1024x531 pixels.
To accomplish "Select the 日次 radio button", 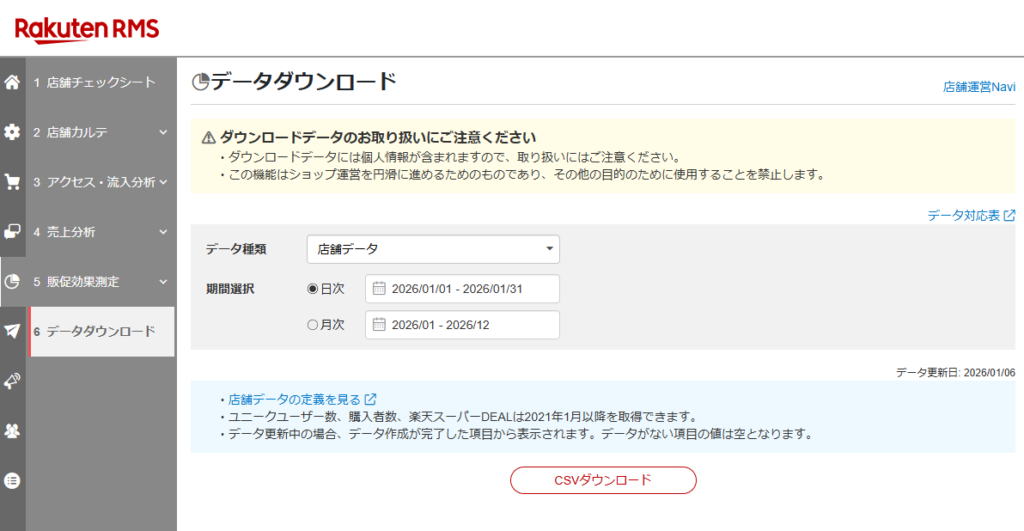I will tap(312, 289).
